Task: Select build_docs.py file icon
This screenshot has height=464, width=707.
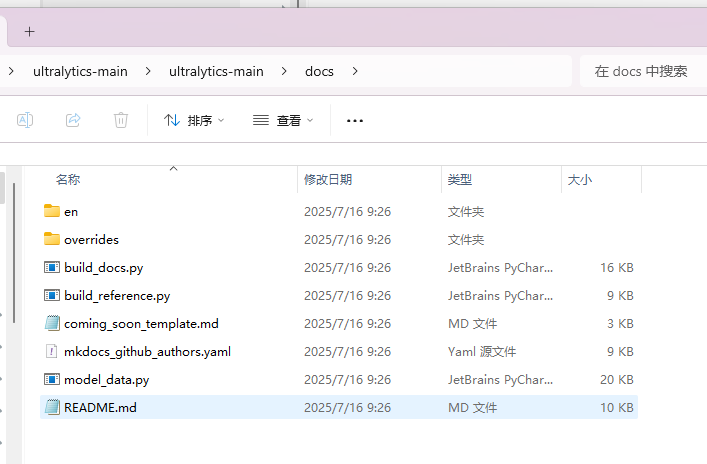Action: [52, 267]
